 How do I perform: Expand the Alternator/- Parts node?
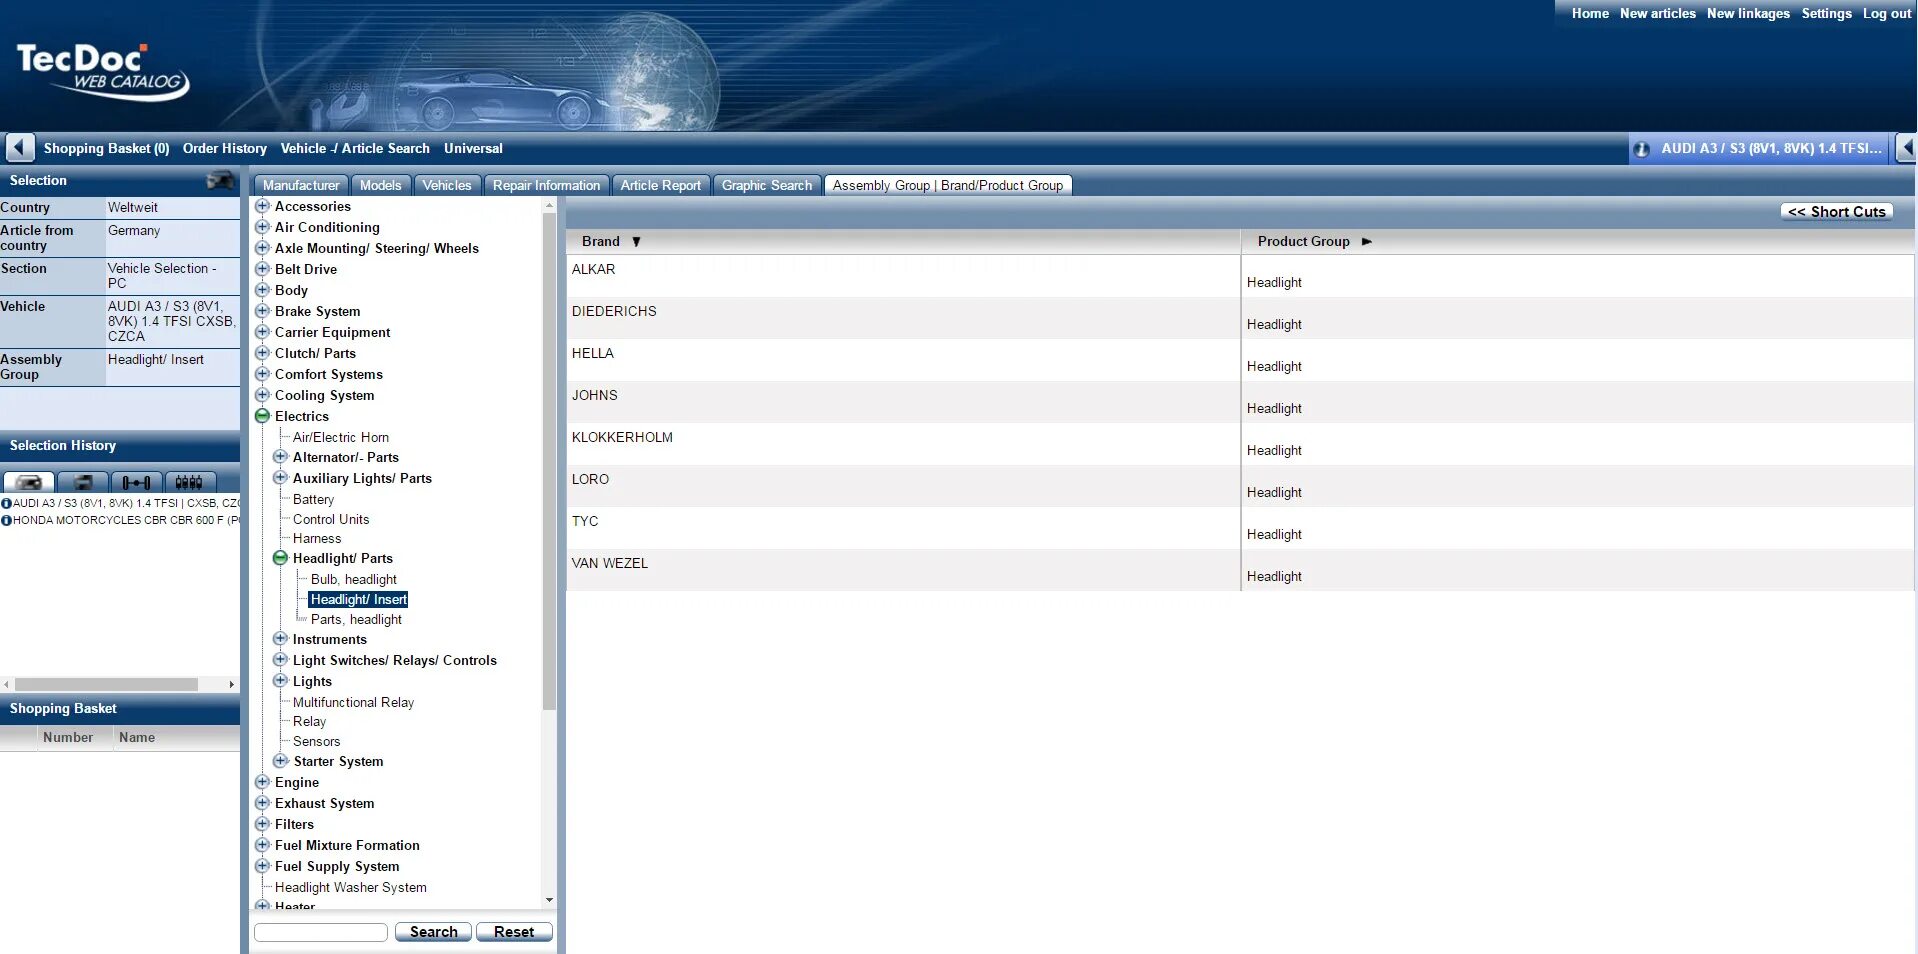[280, 457]
